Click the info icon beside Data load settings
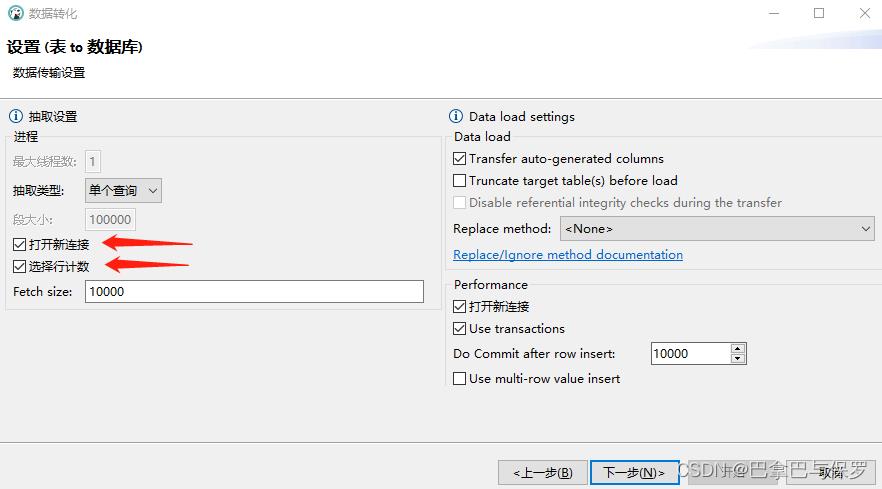Viewport: 882px width, 489px height. tap(456, 116)
